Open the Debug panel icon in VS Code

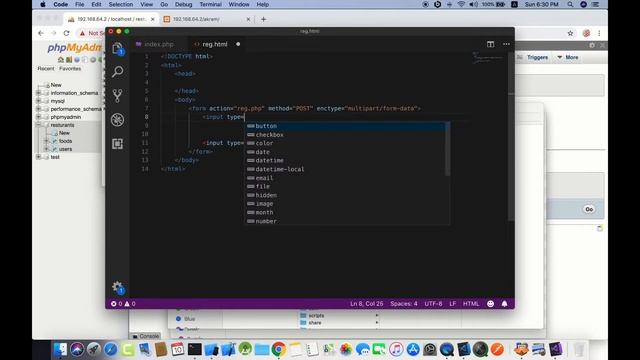118,120
